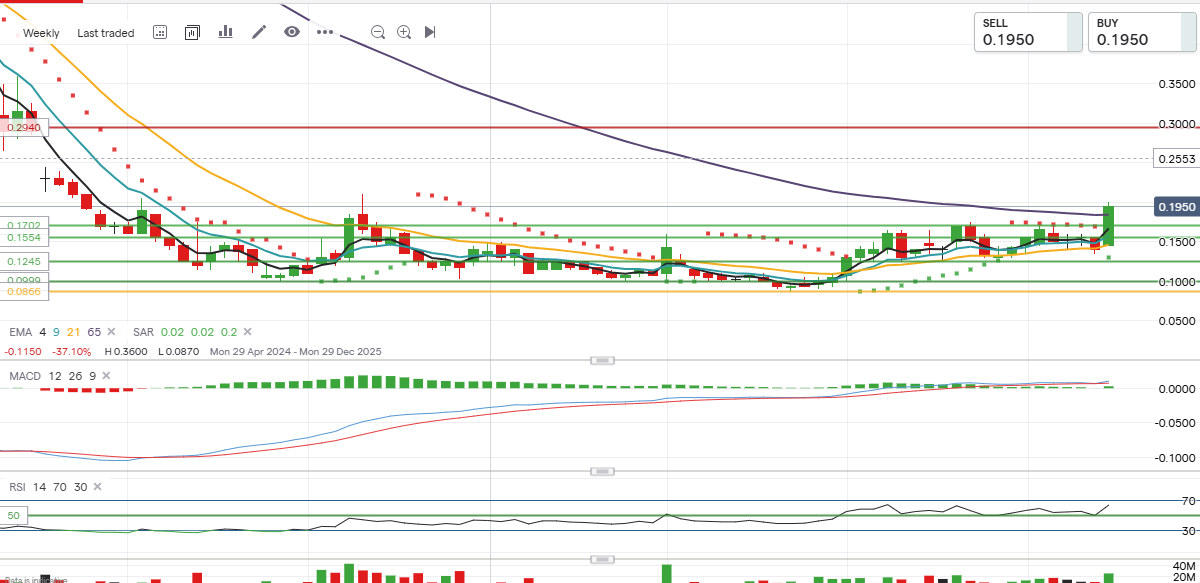The height and width of the screenshot is (583, 1200).
Task: Click the 0.2940 price level label
Action: (x=22, y=128)
